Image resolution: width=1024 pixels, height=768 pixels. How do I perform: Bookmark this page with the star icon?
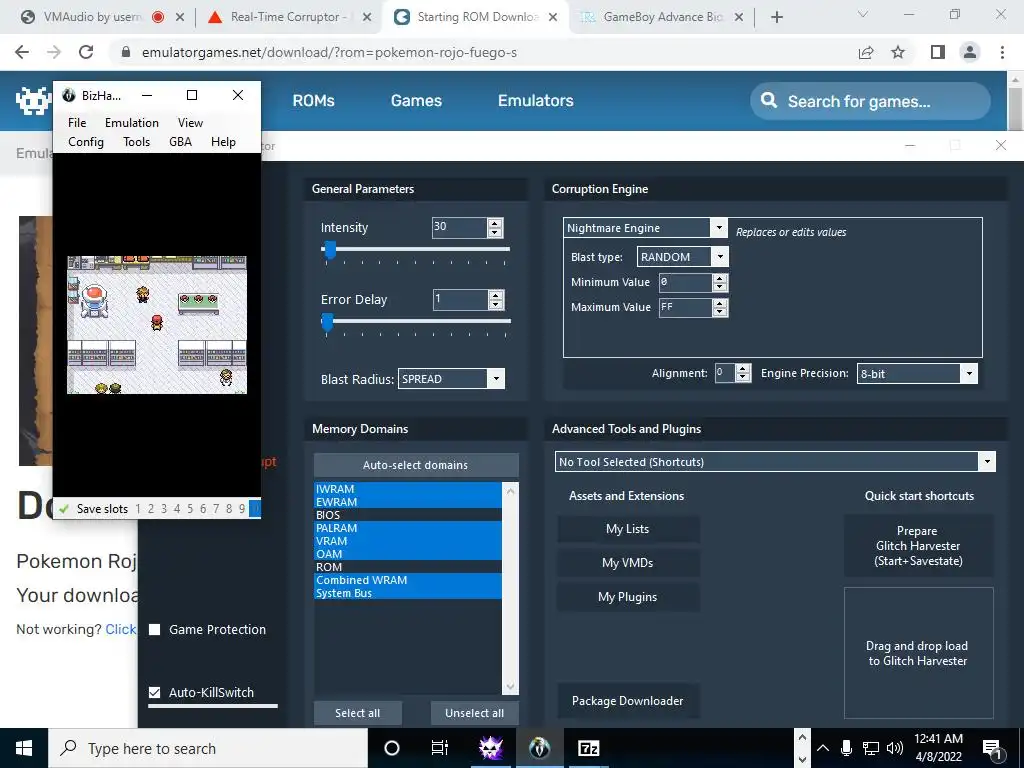point(898,52)
